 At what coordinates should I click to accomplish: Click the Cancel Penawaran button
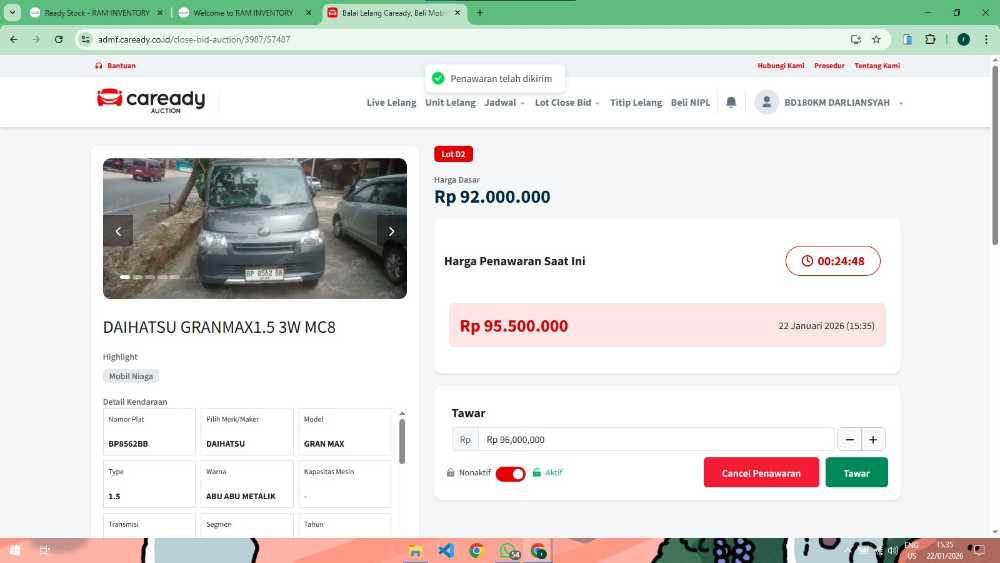coord(761,473)
